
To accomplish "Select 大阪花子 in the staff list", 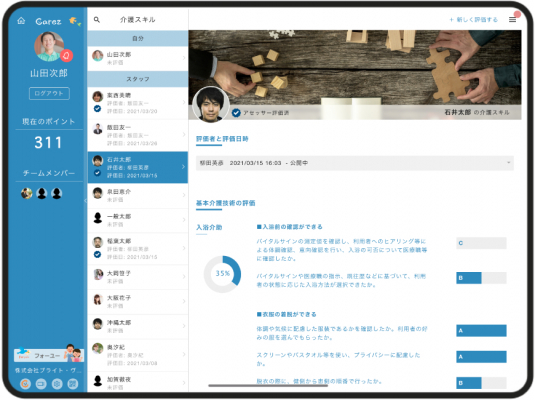I will pyautogui.click(x=138, y=302).
